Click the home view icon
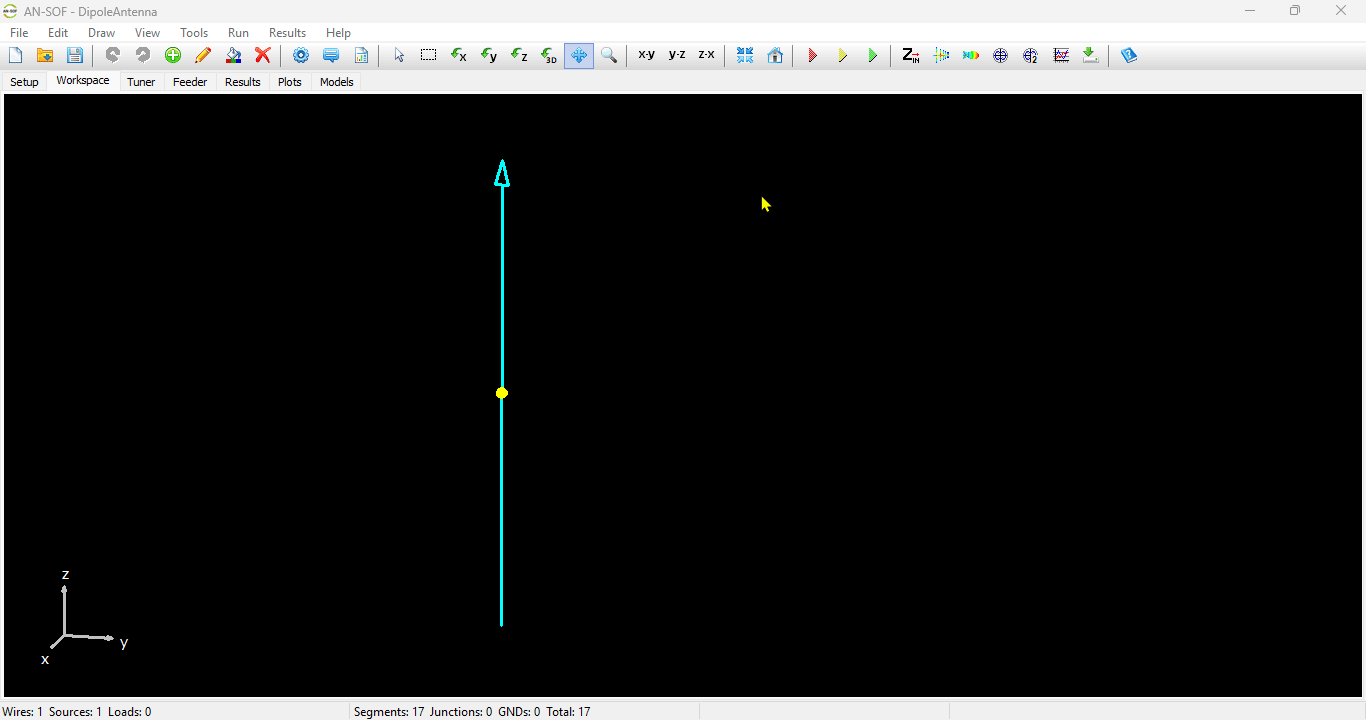 point(775,56)
